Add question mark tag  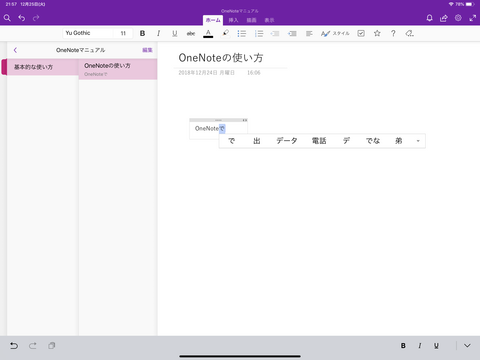click(393, 33)
